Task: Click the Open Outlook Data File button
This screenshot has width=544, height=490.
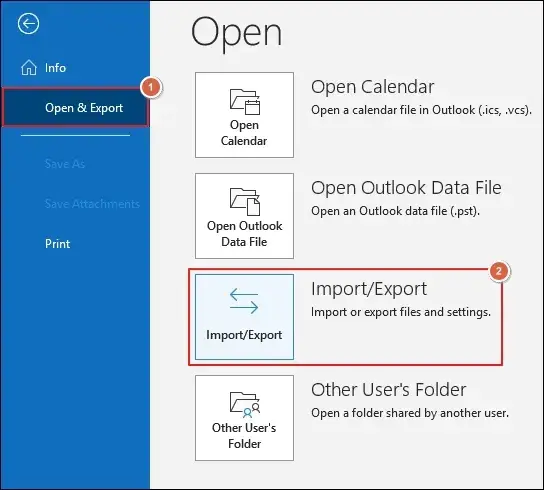Action: 244,216
